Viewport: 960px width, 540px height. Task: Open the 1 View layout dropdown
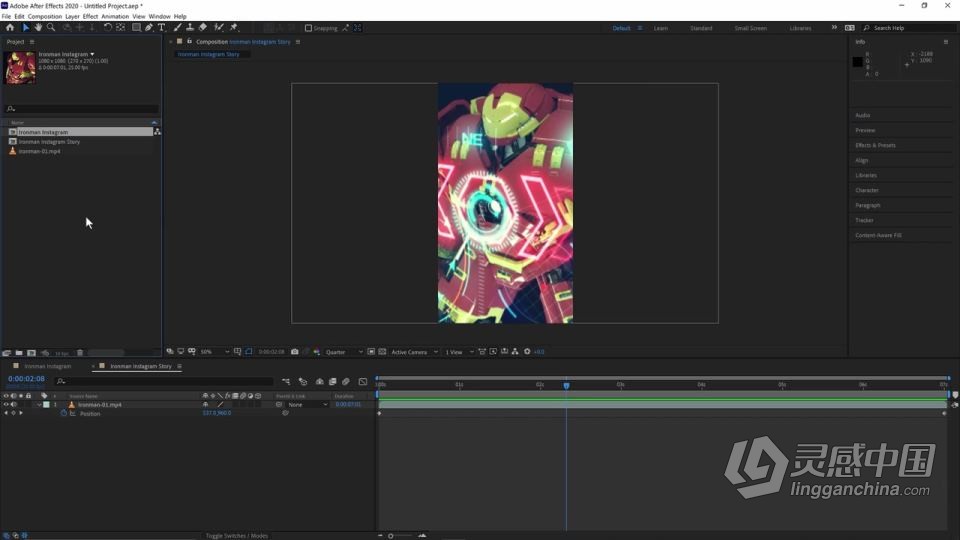point(459,352)
